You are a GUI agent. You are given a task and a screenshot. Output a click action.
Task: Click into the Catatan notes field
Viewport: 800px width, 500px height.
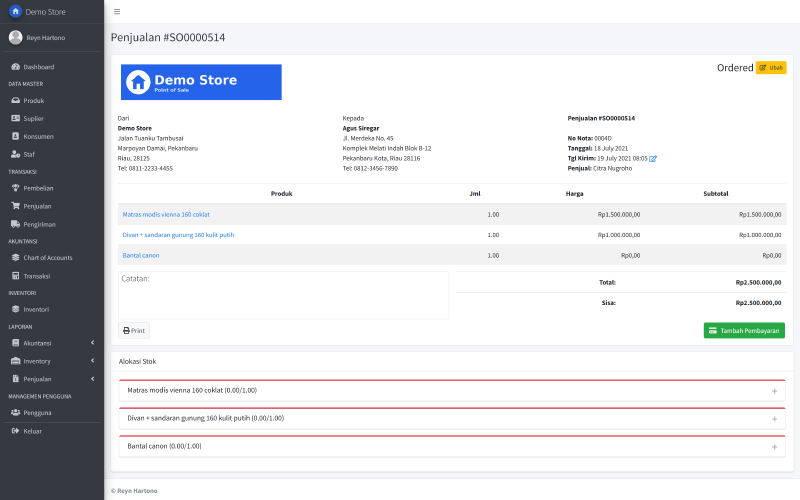[284, 295]
